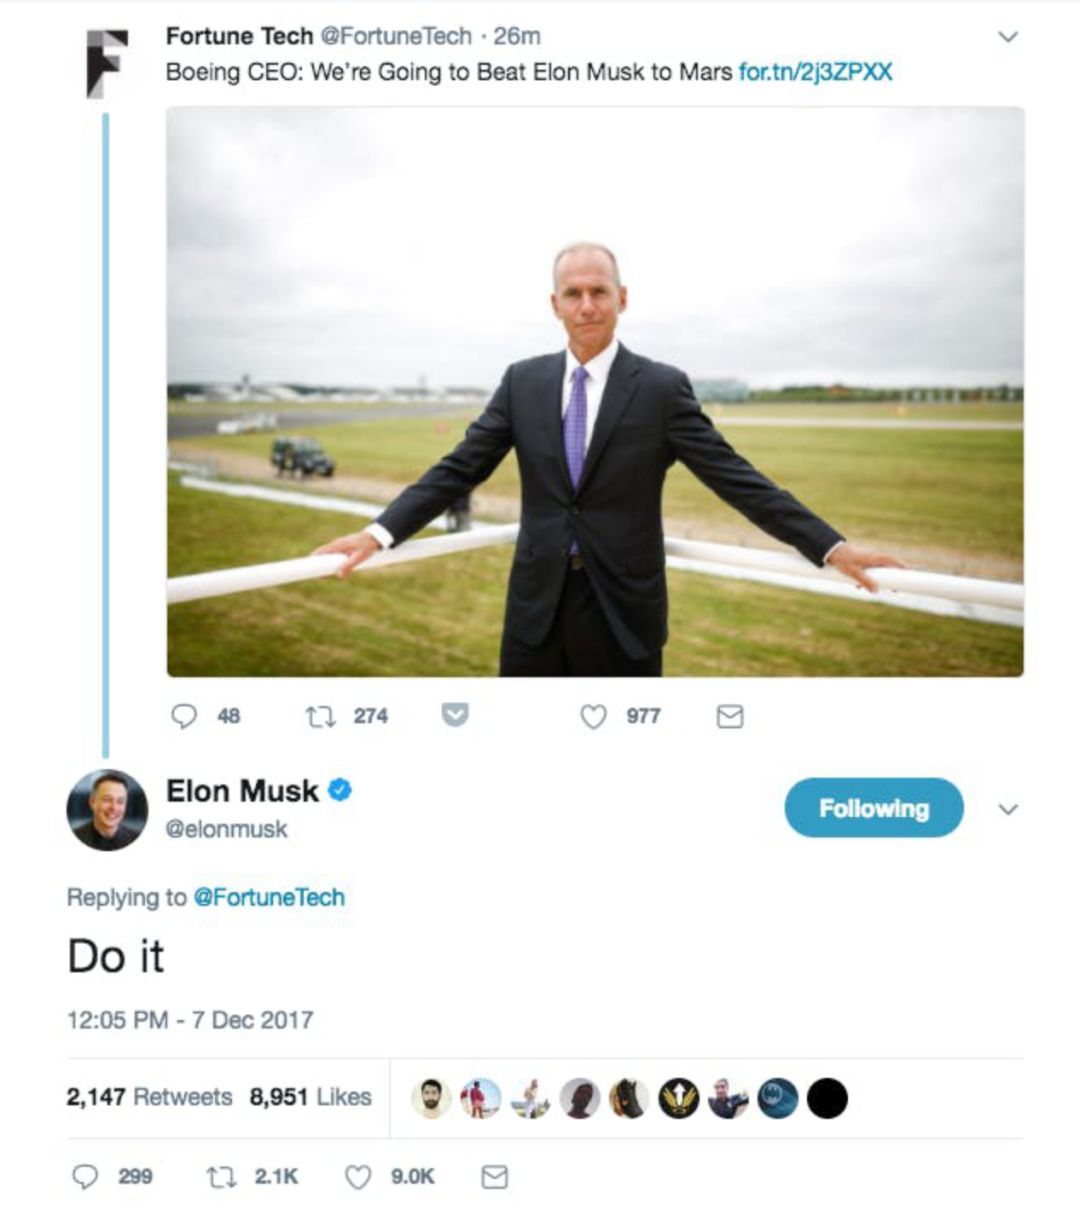Toggle the Following button

tap(873, 808)
